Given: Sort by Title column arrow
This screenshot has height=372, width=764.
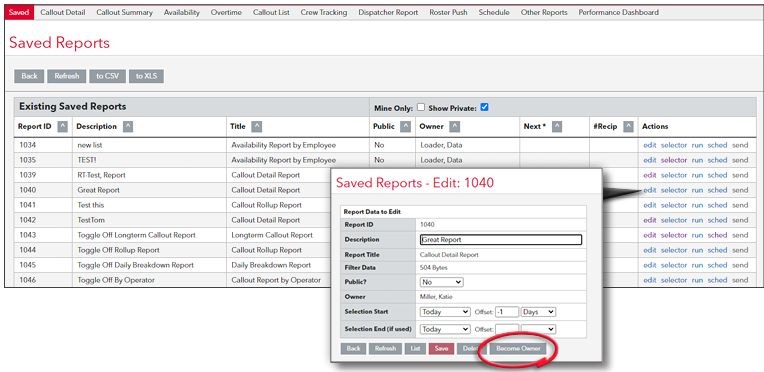Looking at the screenshot, I should click(x=257, y=127).
